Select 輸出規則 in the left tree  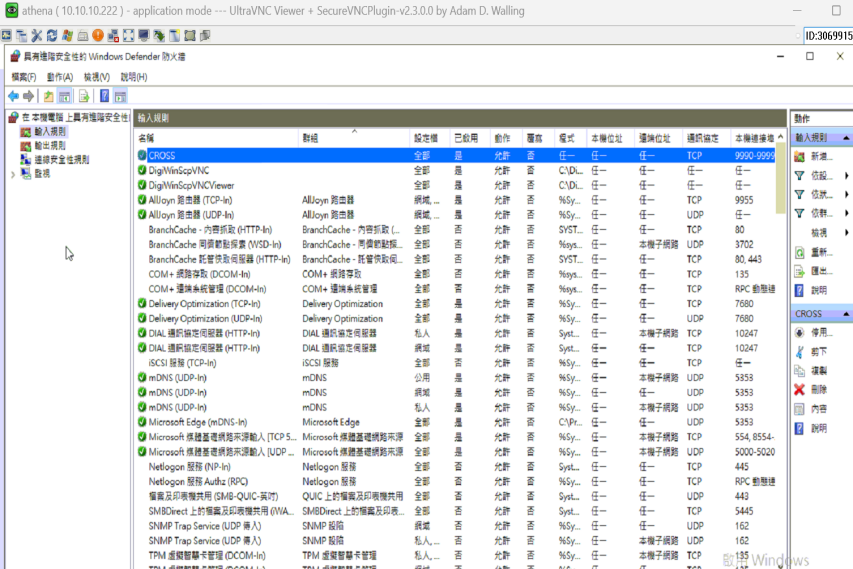[50, 146]
